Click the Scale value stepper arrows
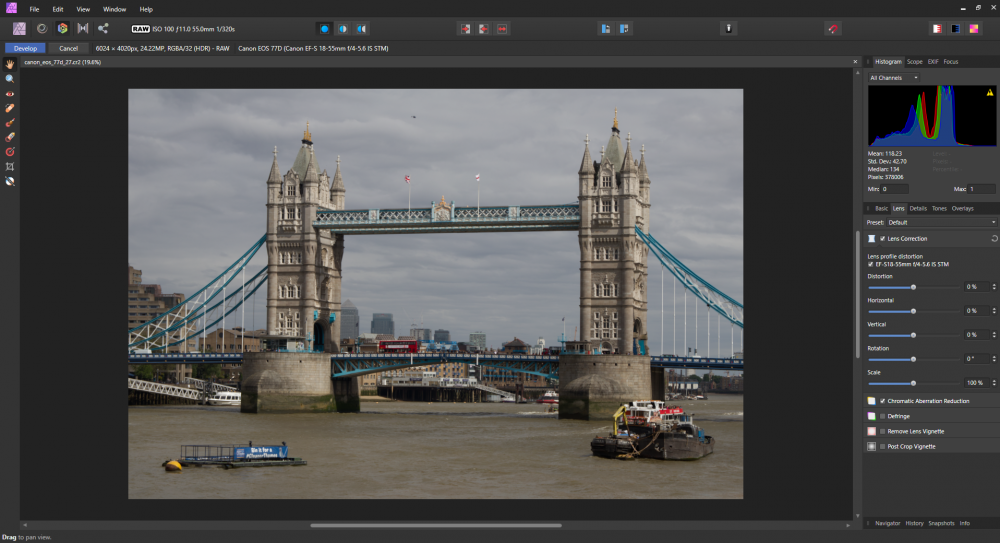This screenshot has height=543, width=1000. (993, 383)
